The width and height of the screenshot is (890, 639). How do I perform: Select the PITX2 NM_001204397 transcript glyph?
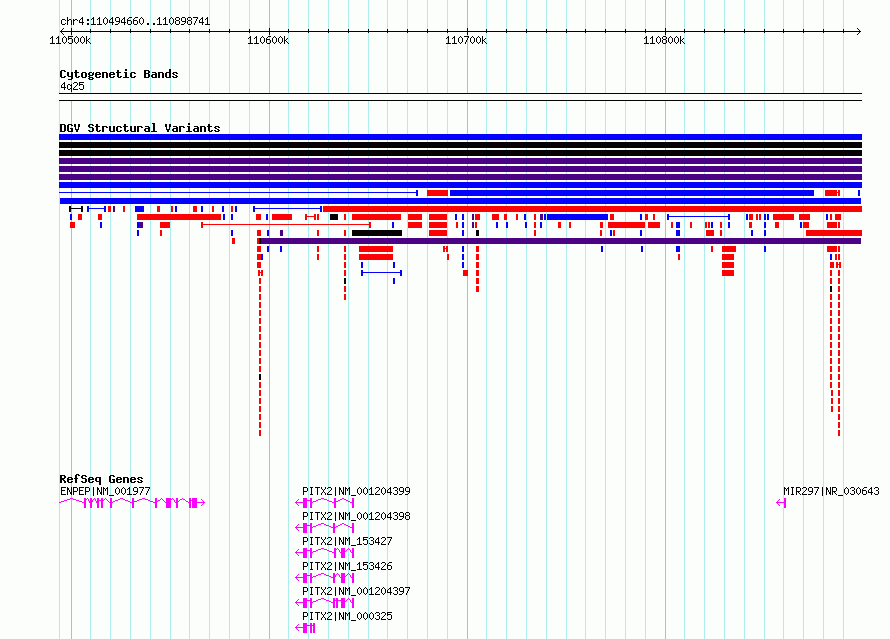click(325, 603)
